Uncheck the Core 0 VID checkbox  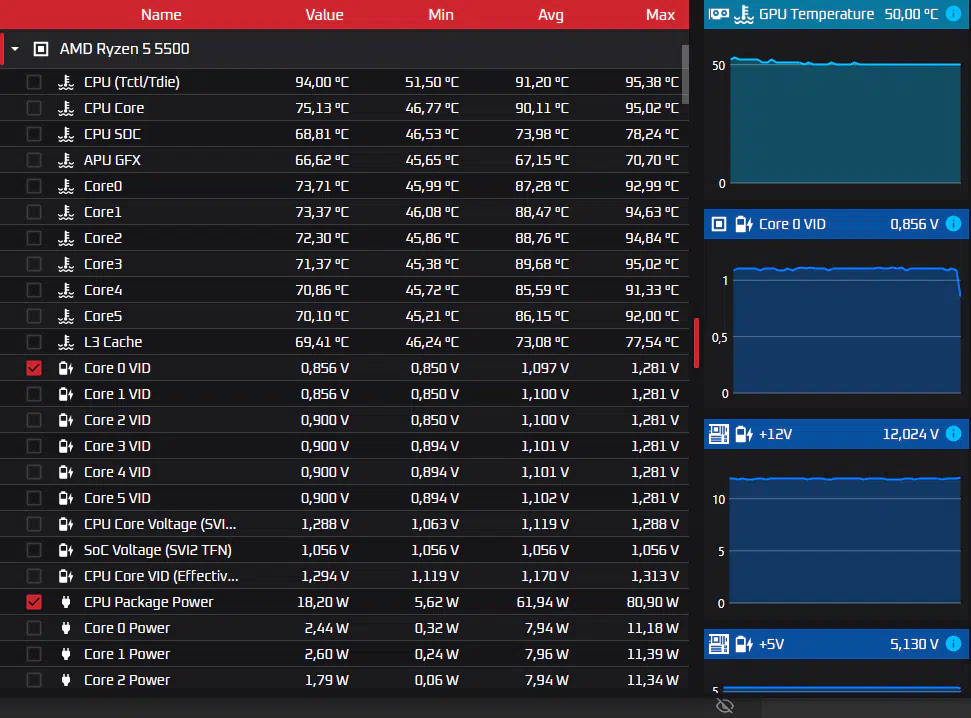click(x=34, y=368)
